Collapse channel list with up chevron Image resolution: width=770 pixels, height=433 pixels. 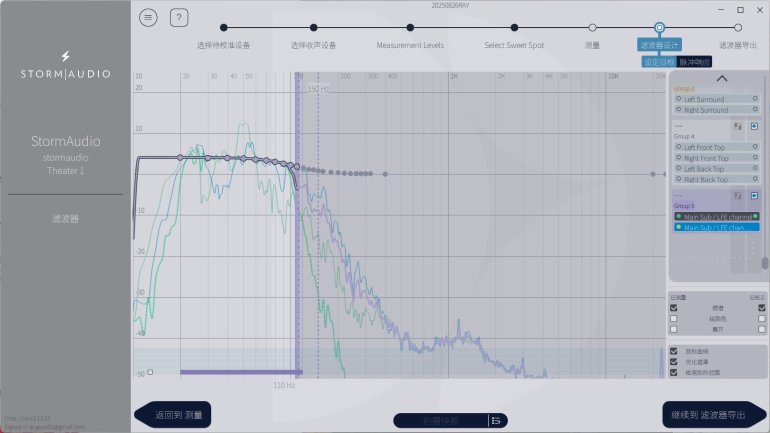point(721,78)
